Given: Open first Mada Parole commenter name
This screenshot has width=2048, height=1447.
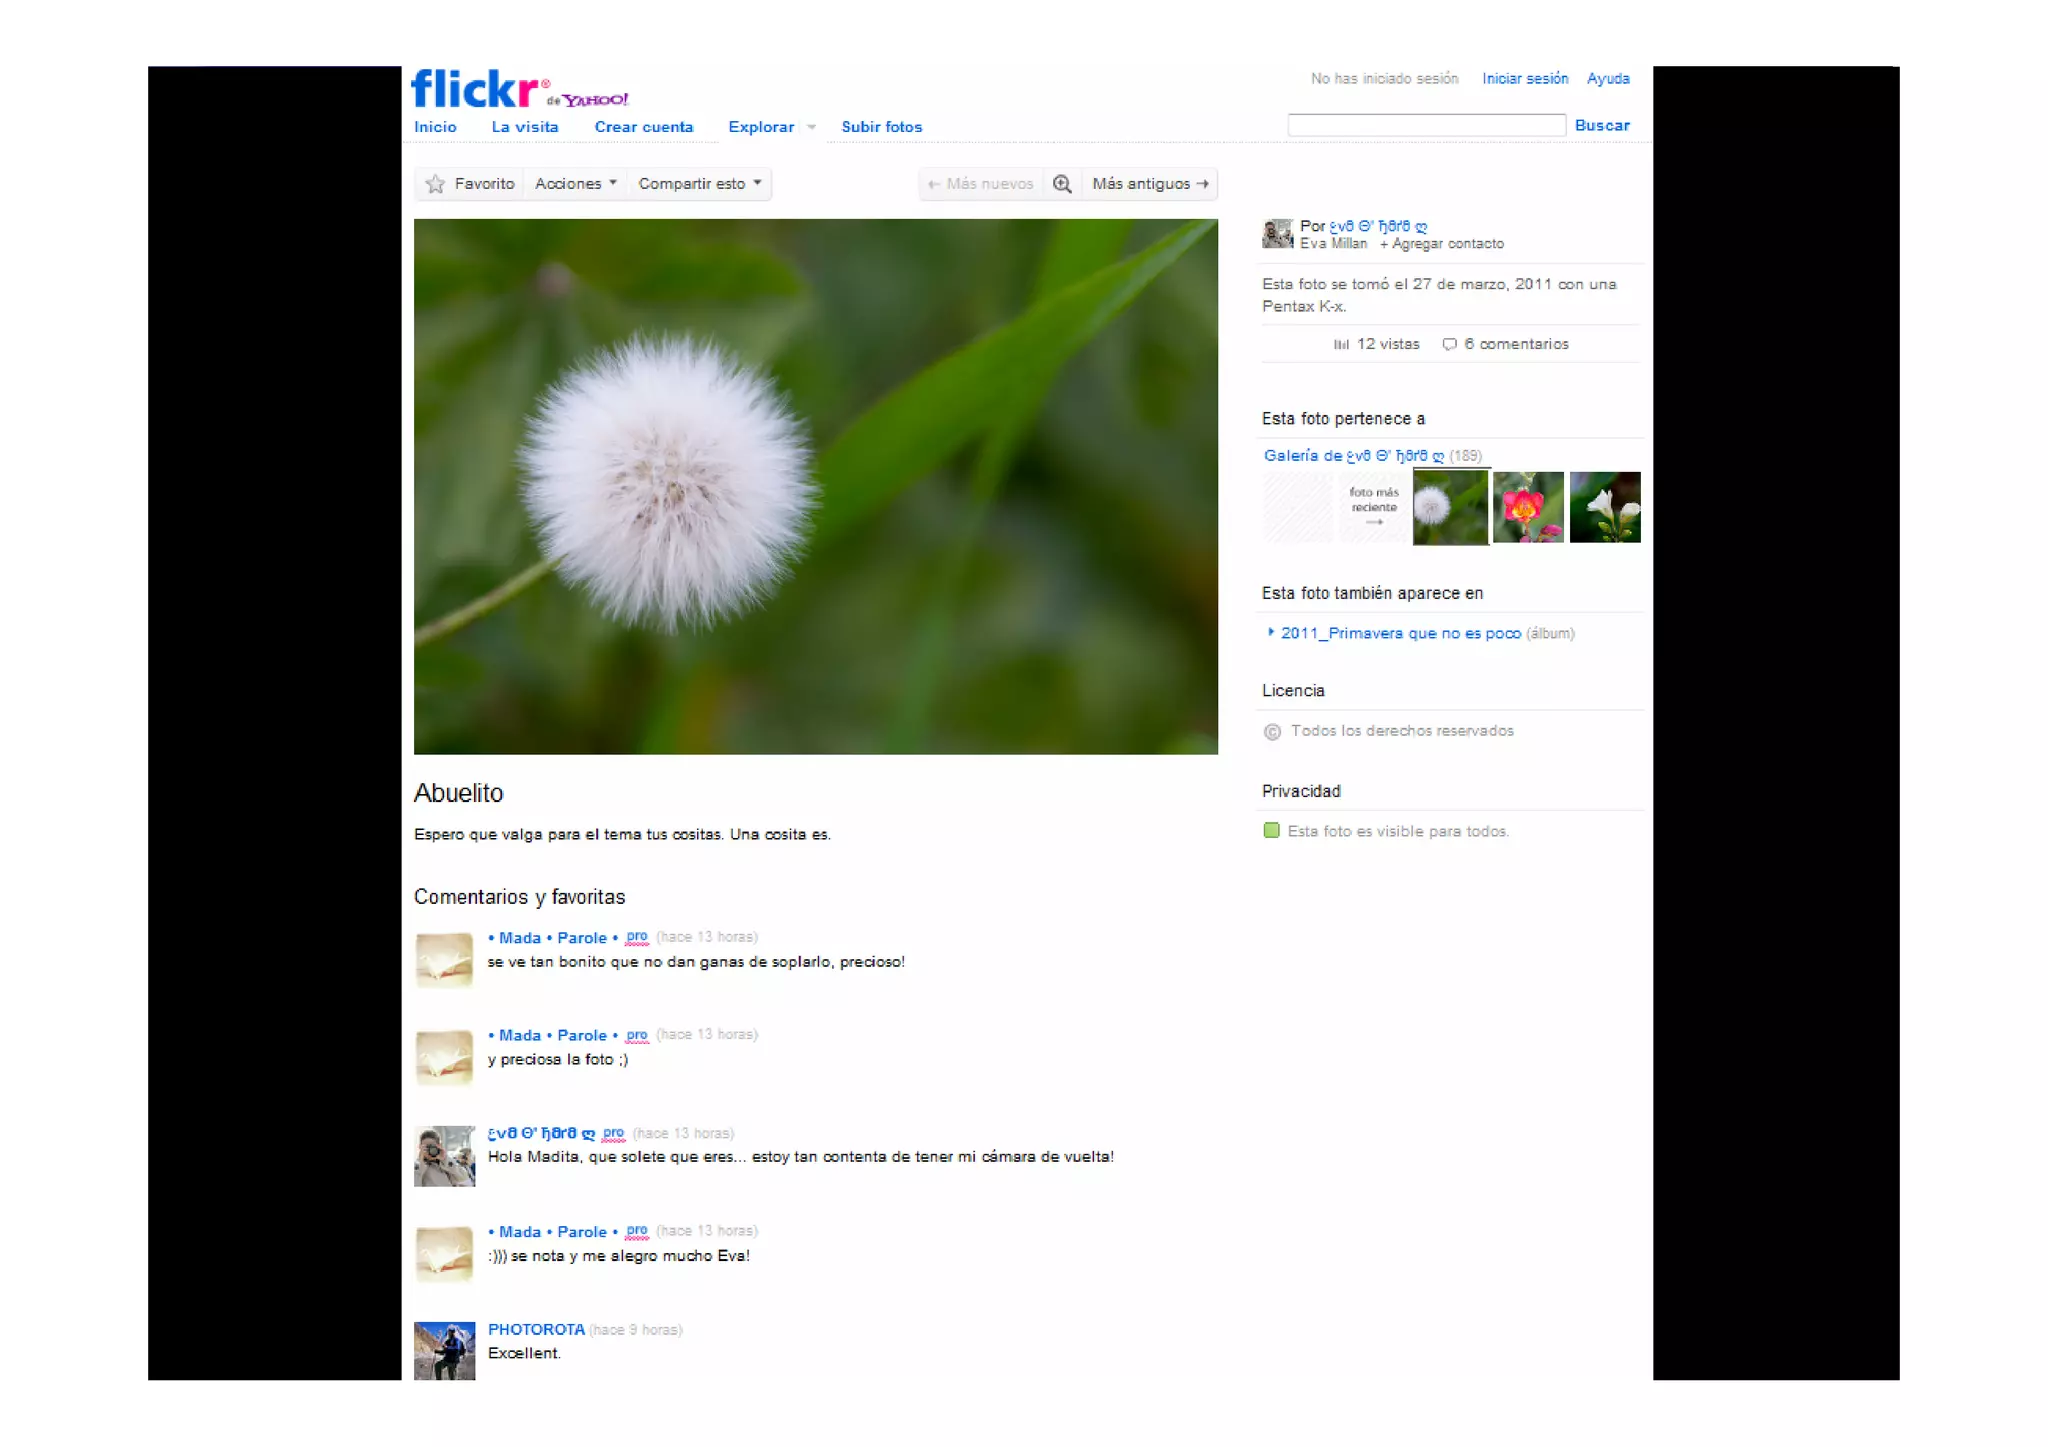Looking at the screenshot, I should pos(553,938).
